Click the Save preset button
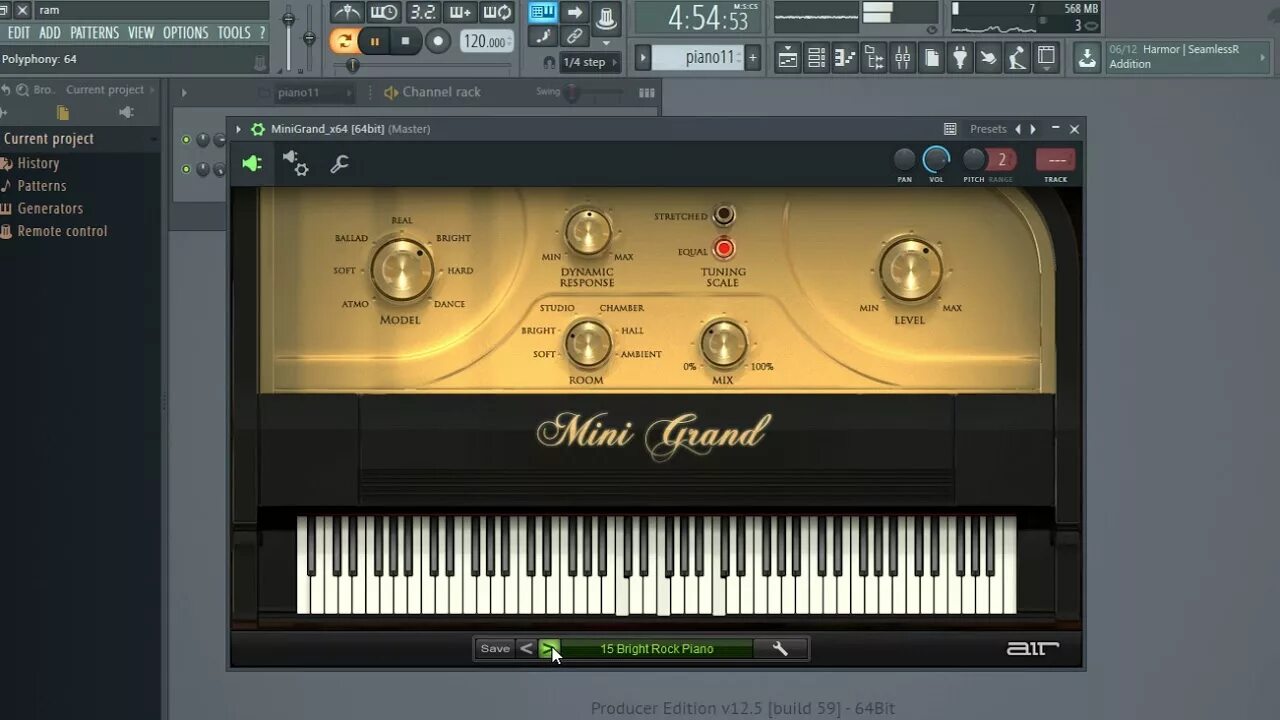The image size is (1280, 720). coord(495,649)
